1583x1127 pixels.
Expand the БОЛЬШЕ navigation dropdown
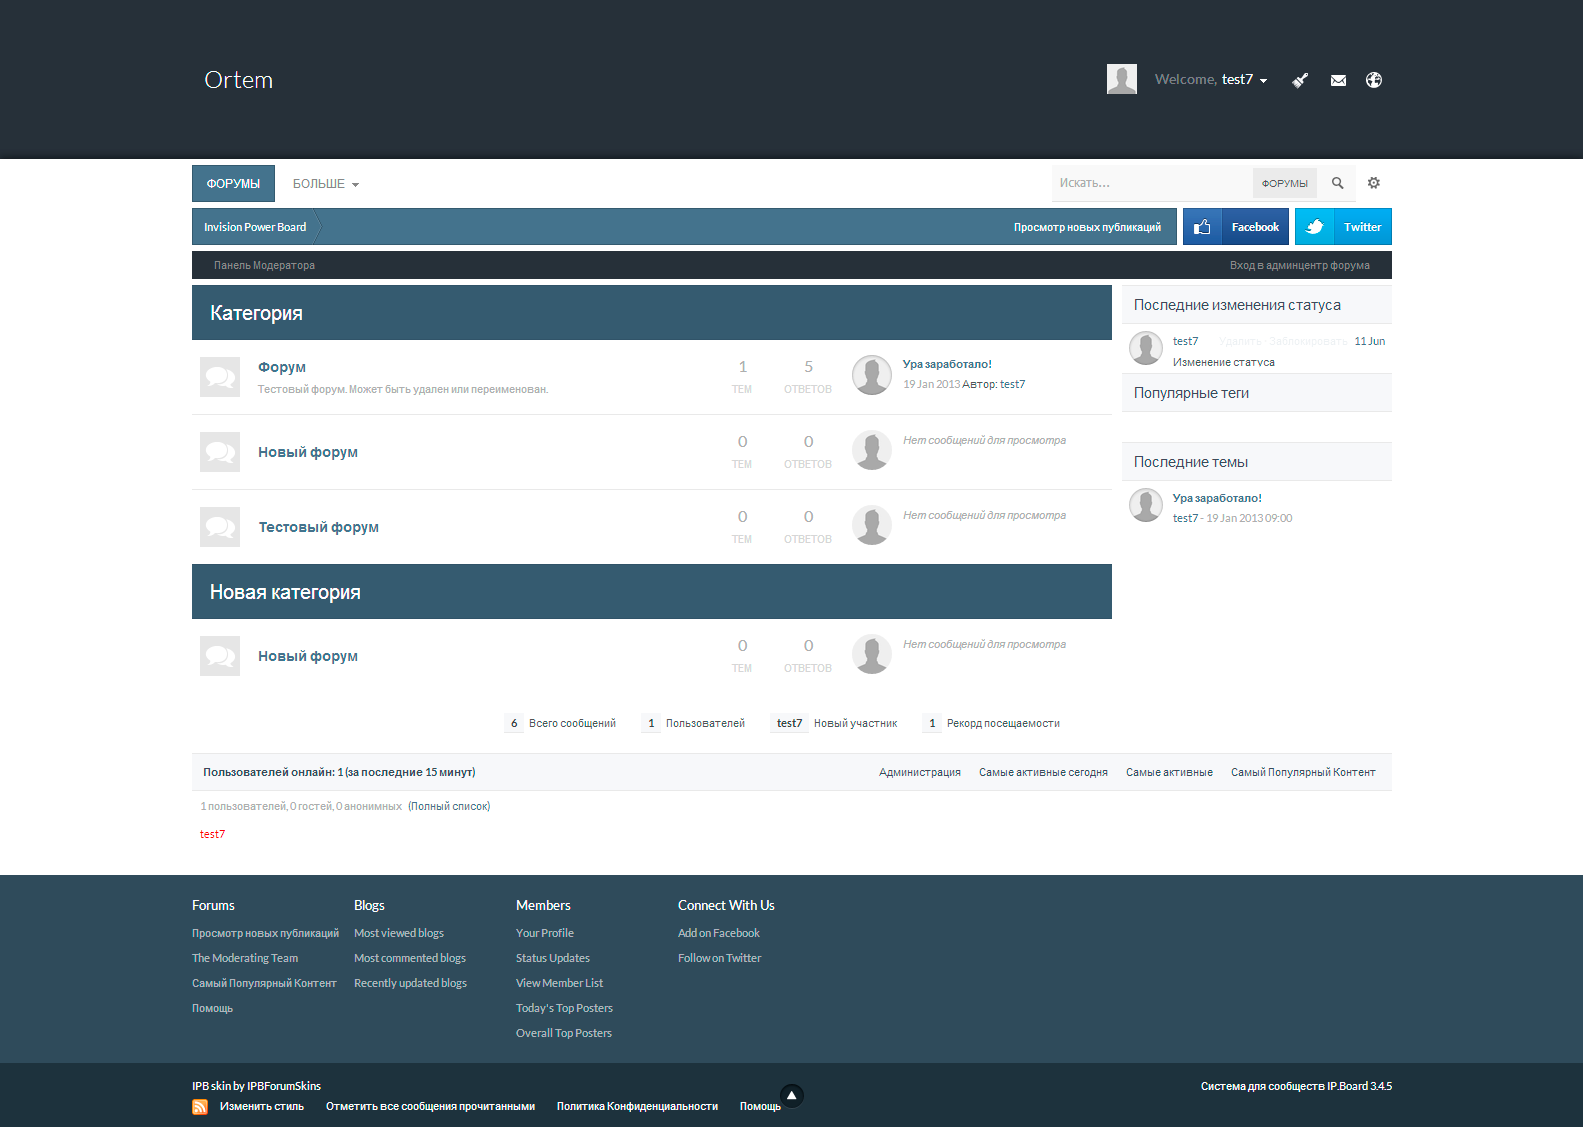(x=325, y=184)
